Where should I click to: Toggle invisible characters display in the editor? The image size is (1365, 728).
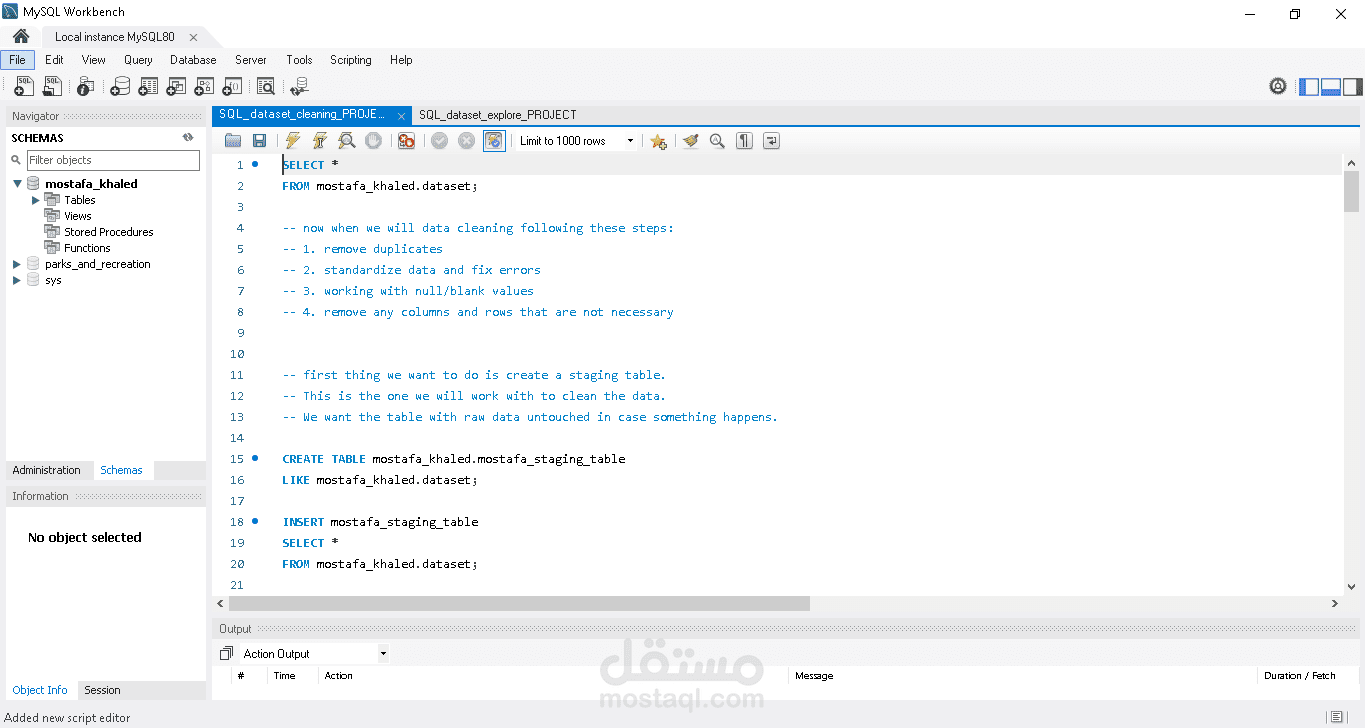(x=744, y=140)
